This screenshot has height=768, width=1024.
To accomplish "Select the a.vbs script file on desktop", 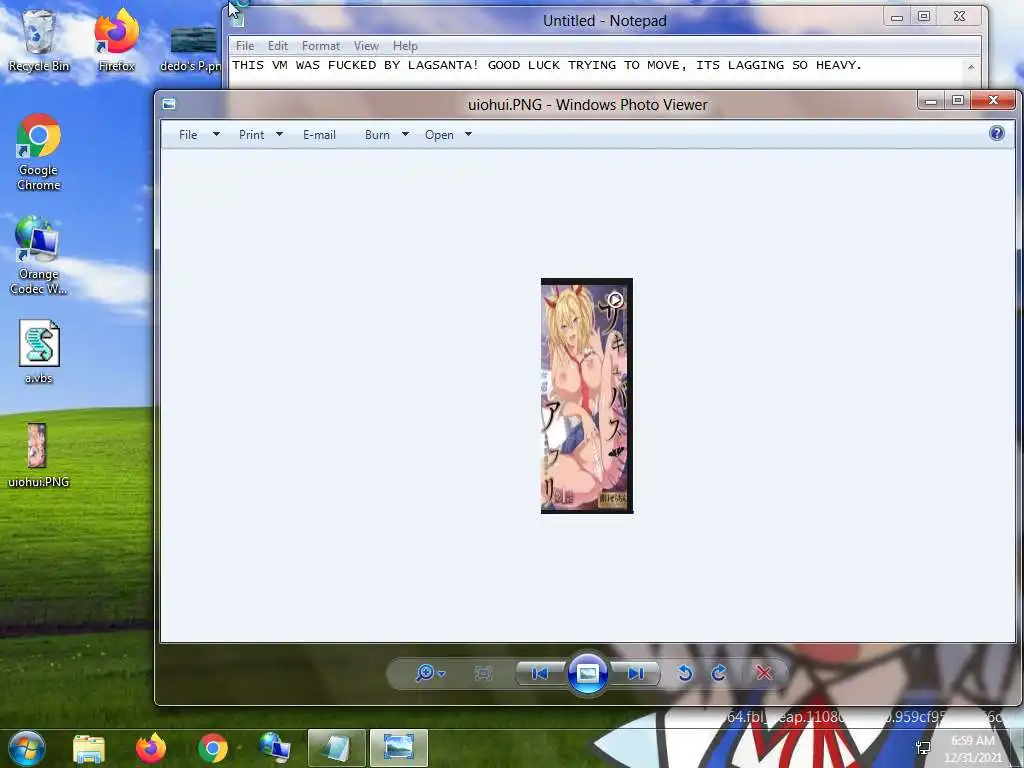I will click(39, 351).
